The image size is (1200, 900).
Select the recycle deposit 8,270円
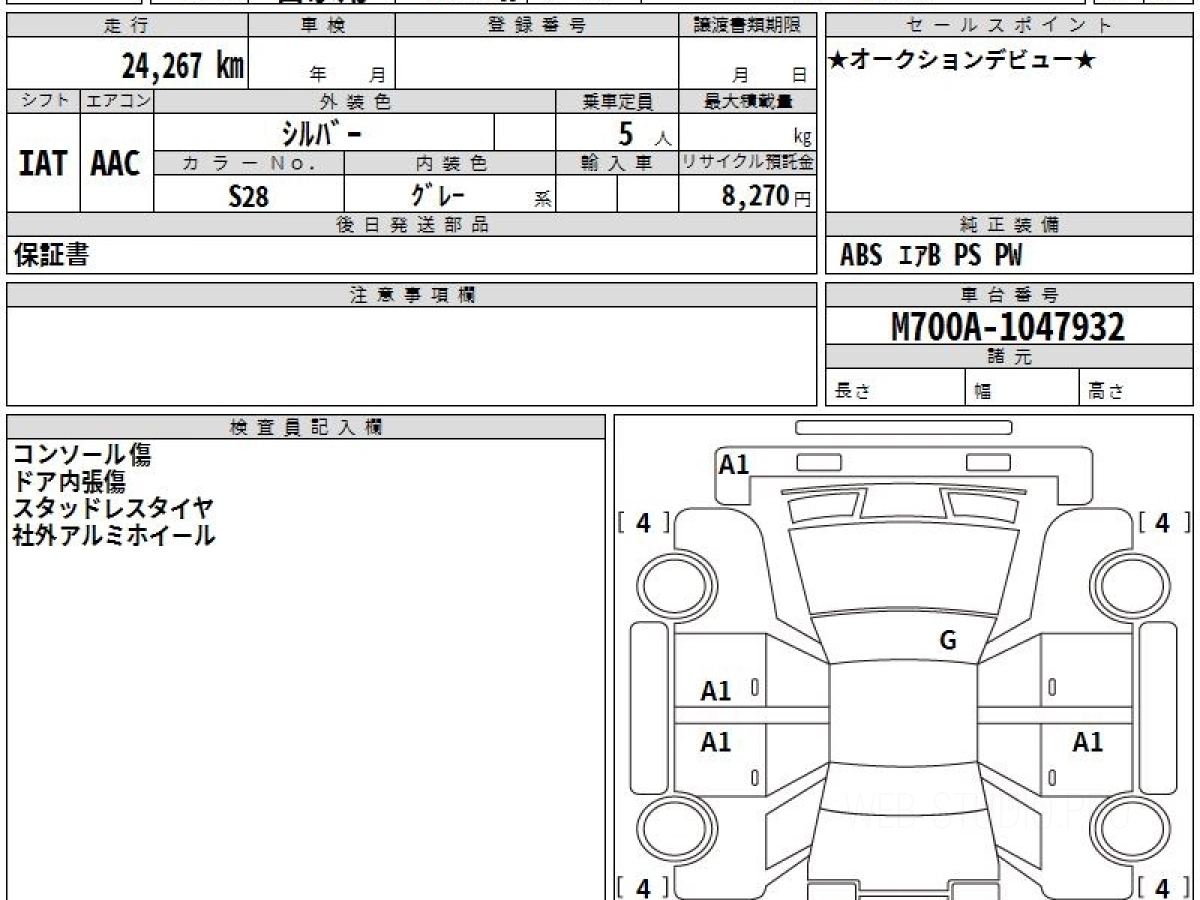point(766,196)
